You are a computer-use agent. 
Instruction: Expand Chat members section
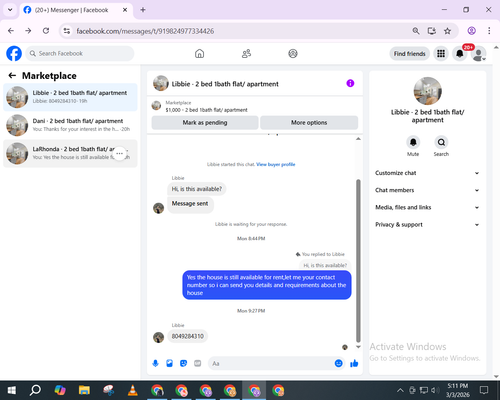[x=427, y=190]
